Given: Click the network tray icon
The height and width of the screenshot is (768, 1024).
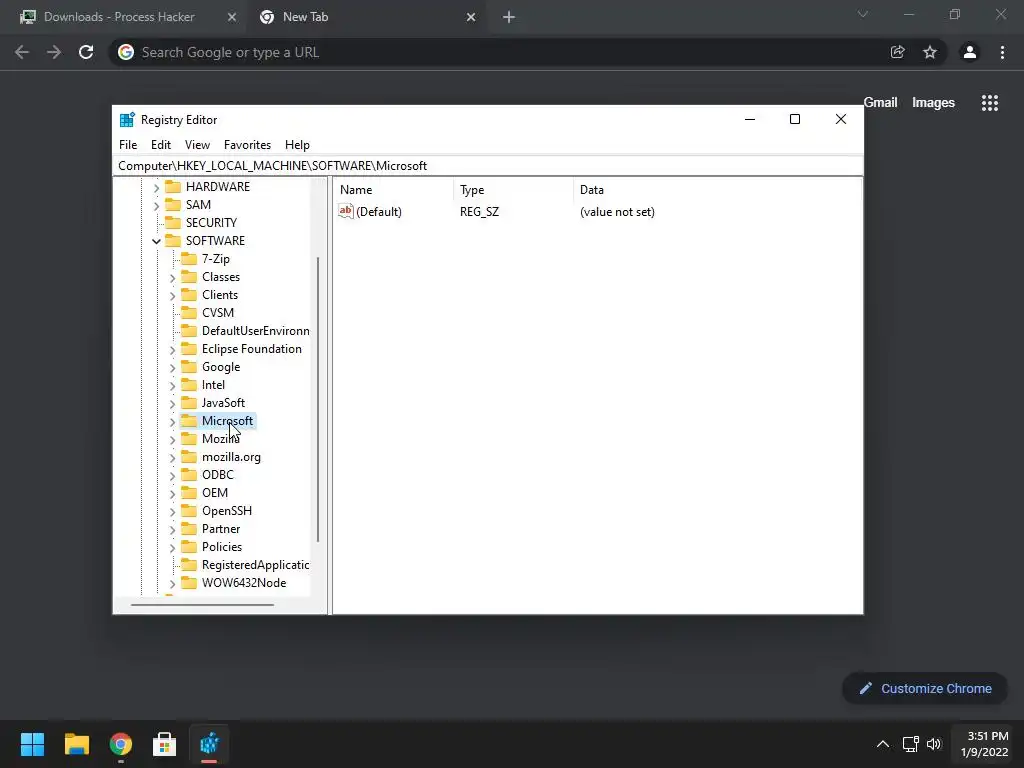Looking at the screenshot, I should [910, 744].
